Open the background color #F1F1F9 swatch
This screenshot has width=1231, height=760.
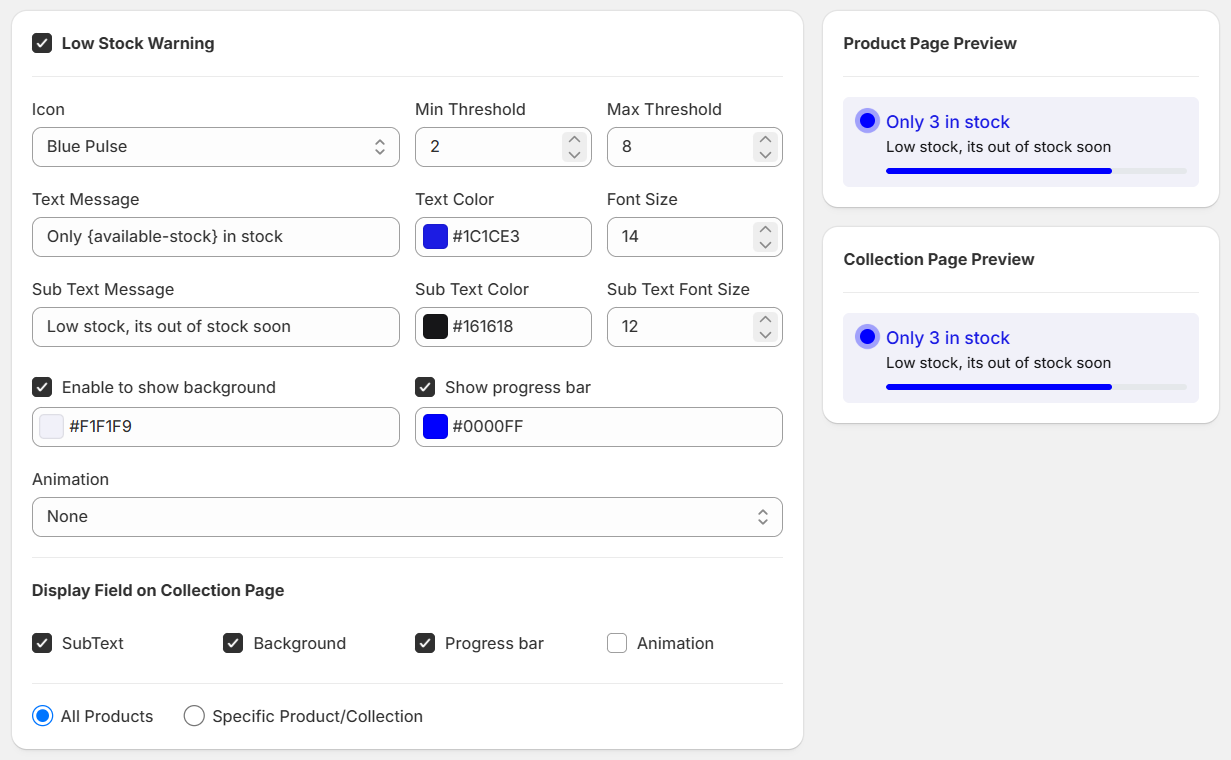(51, 427)
